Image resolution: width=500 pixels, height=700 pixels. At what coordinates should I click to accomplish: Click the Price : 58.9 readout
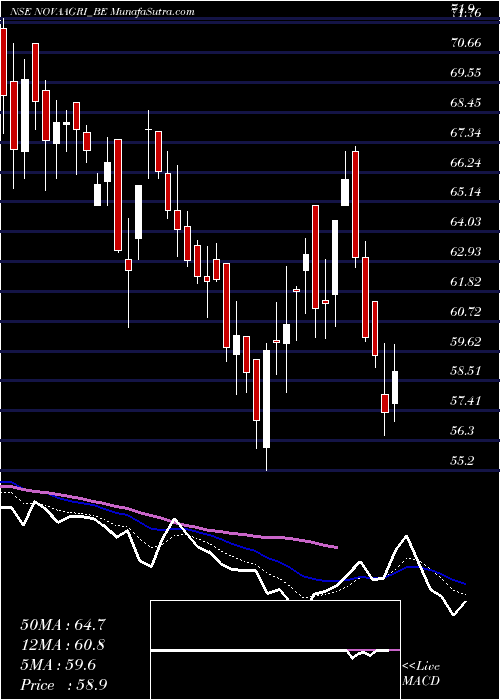[63, 685]
